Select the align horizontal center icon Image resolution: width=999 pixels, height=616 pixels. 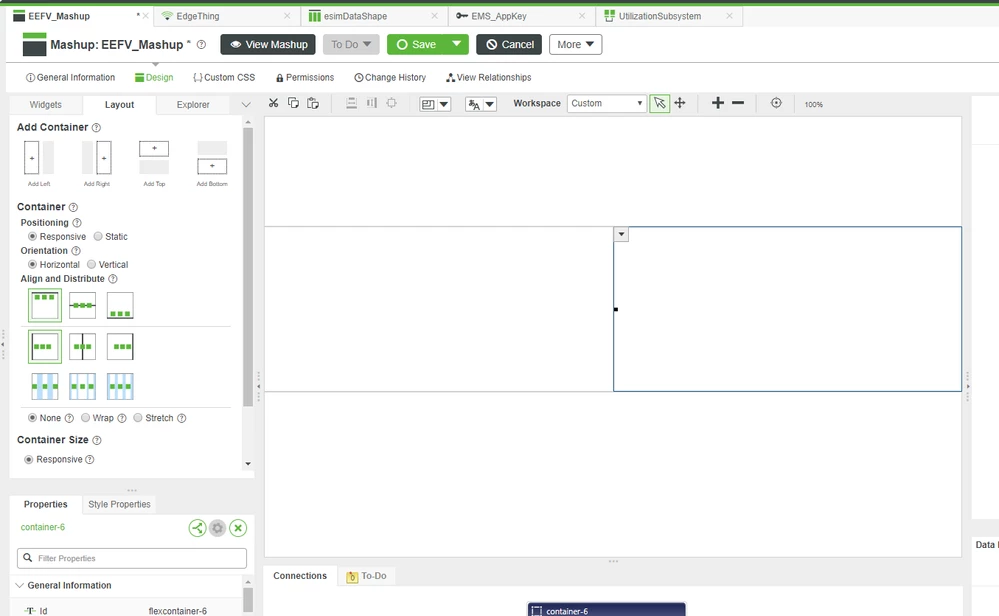point(82,347)
